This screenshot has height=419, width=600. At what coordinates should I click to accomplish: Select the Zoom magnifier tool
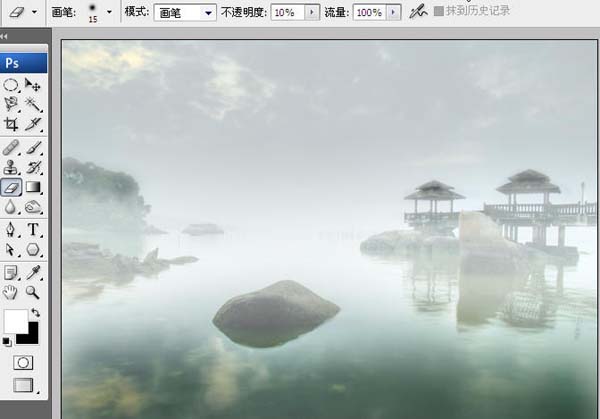click(33, 292)
